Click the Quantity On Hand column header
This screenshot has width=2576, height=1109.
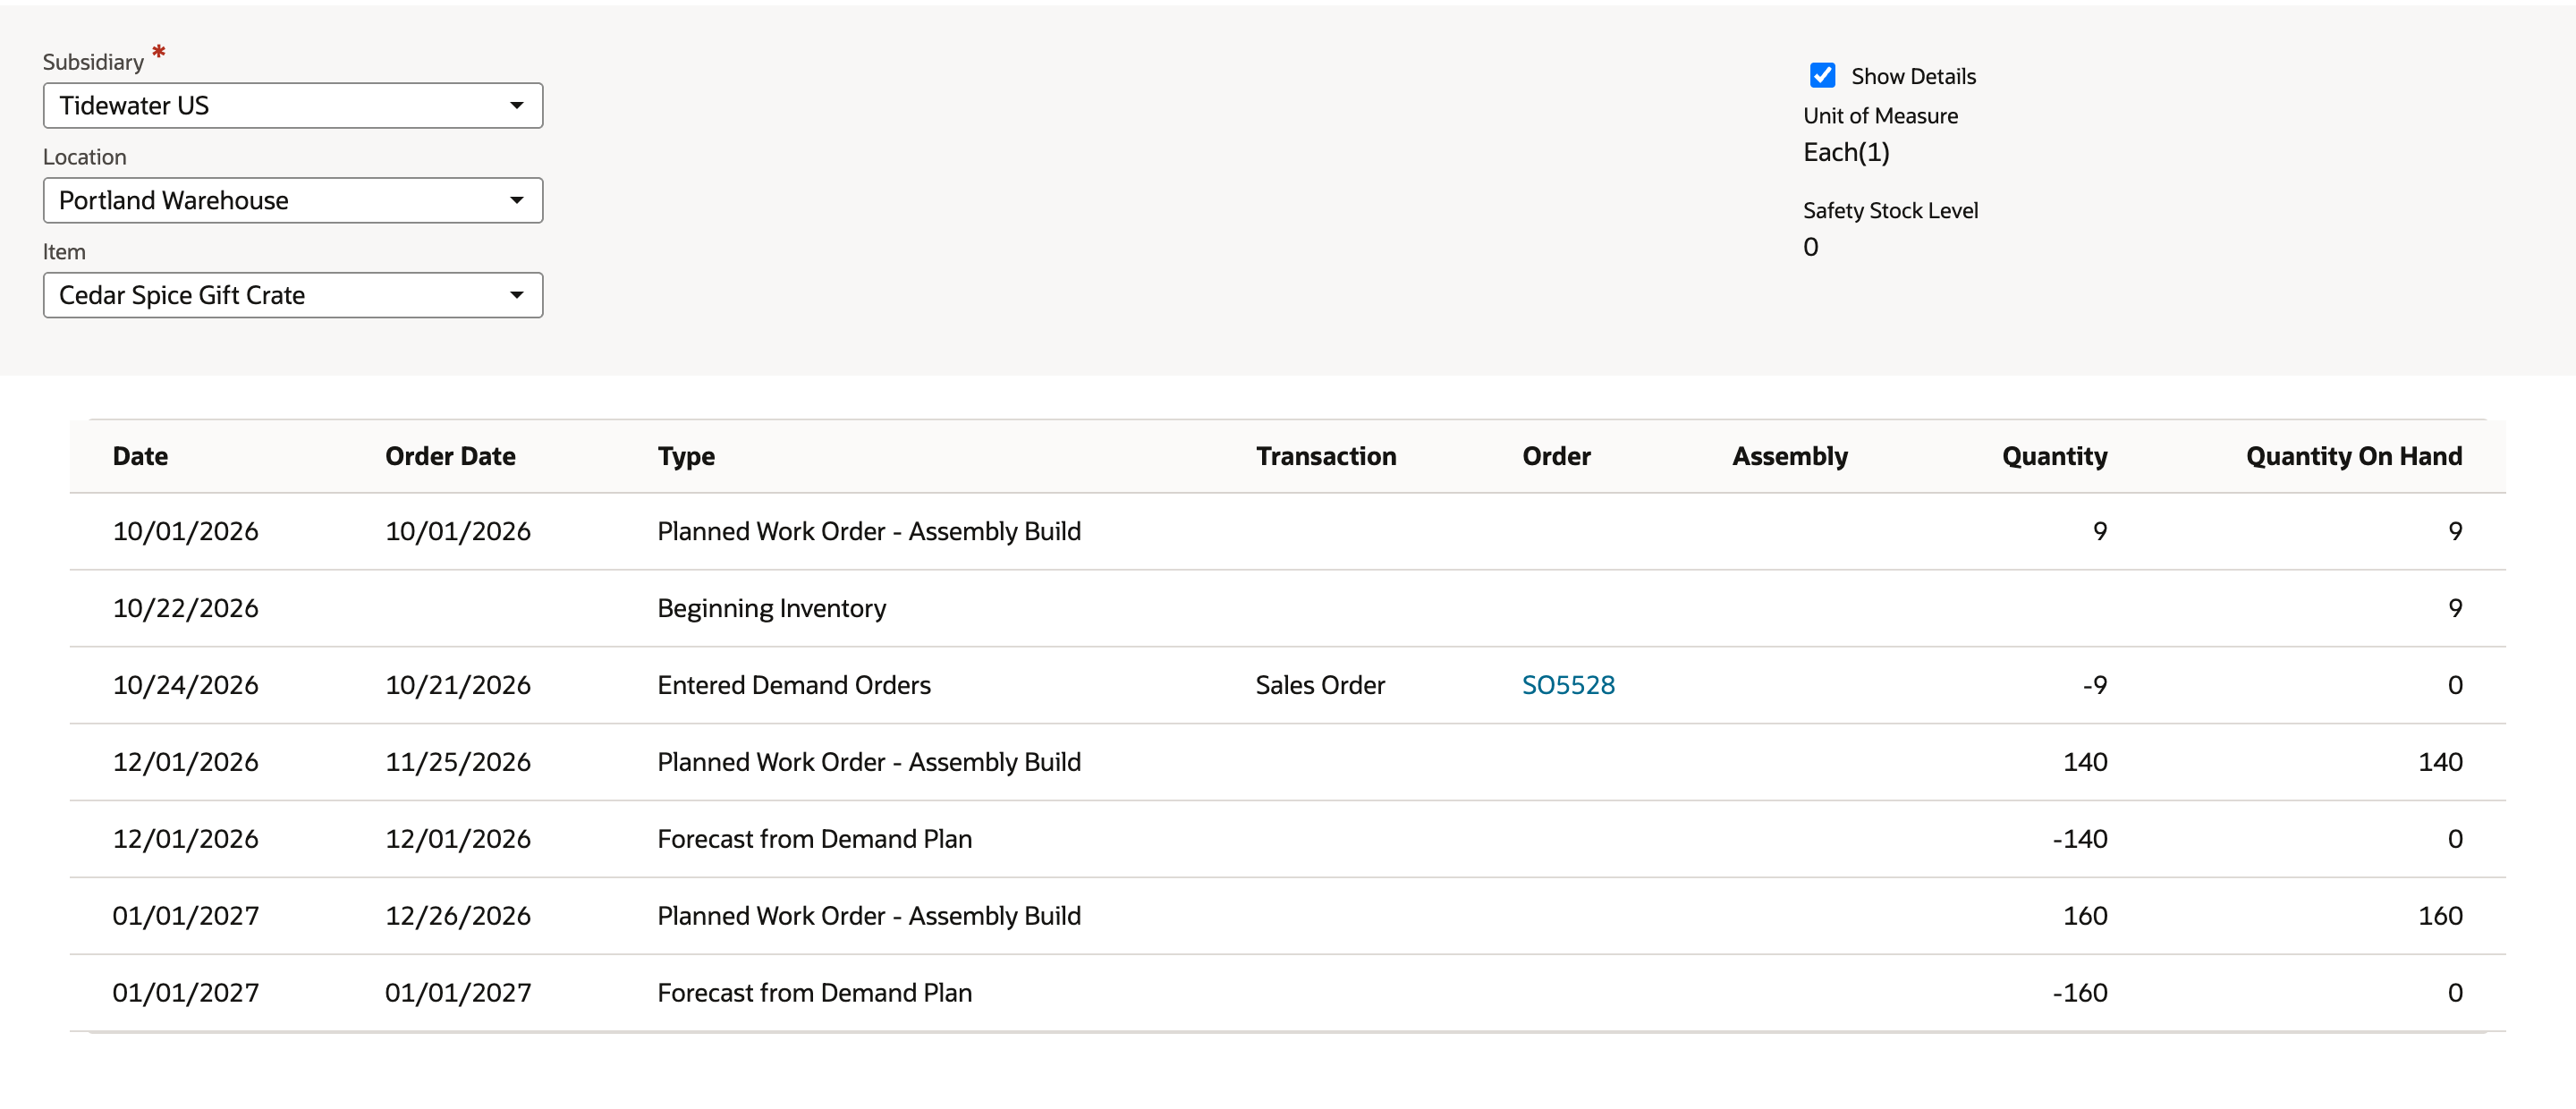tap(2354, 457)
